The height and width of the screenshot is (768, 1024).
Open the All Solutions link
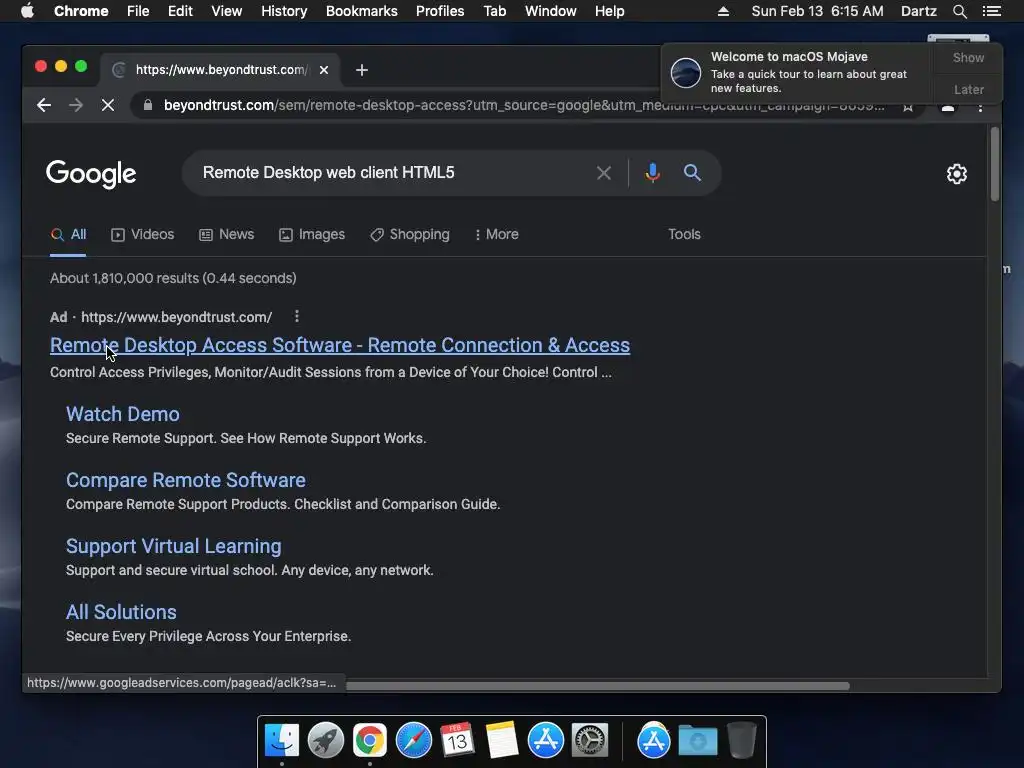click(121, 612)
